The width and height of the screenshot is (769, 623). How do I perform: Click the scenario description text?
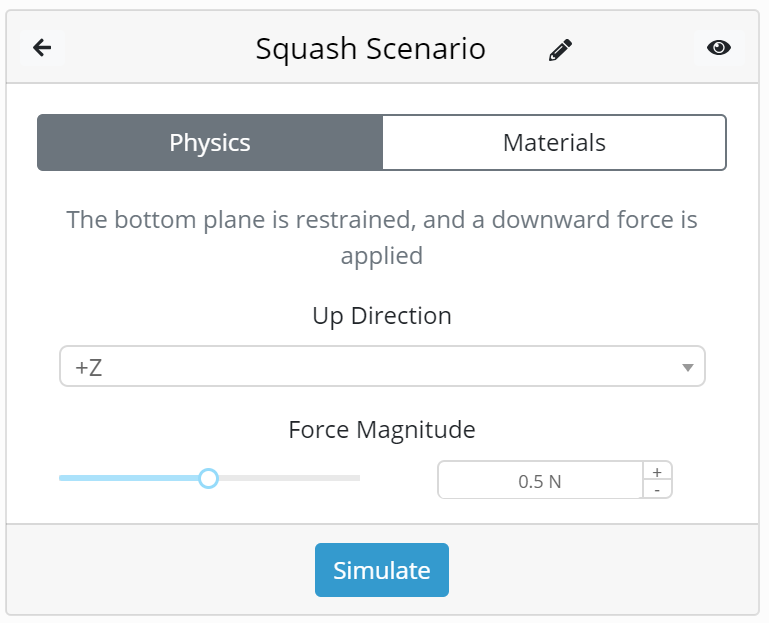[382, 237]
